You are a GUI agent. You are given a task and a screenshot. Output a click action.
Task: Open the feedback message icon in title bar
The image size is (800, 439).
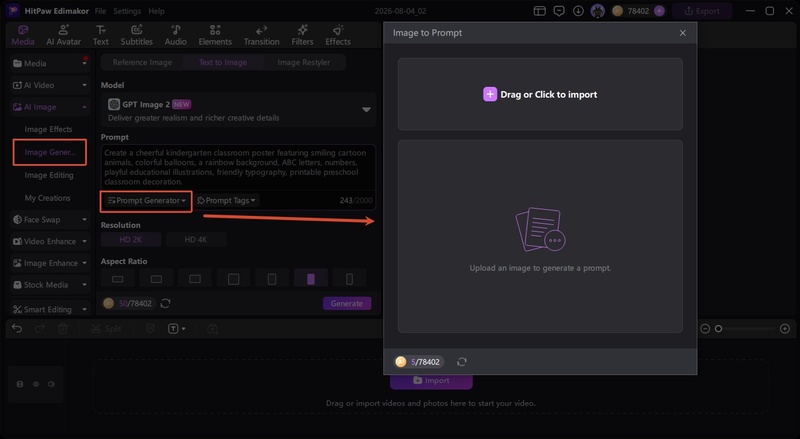(559, 11)
